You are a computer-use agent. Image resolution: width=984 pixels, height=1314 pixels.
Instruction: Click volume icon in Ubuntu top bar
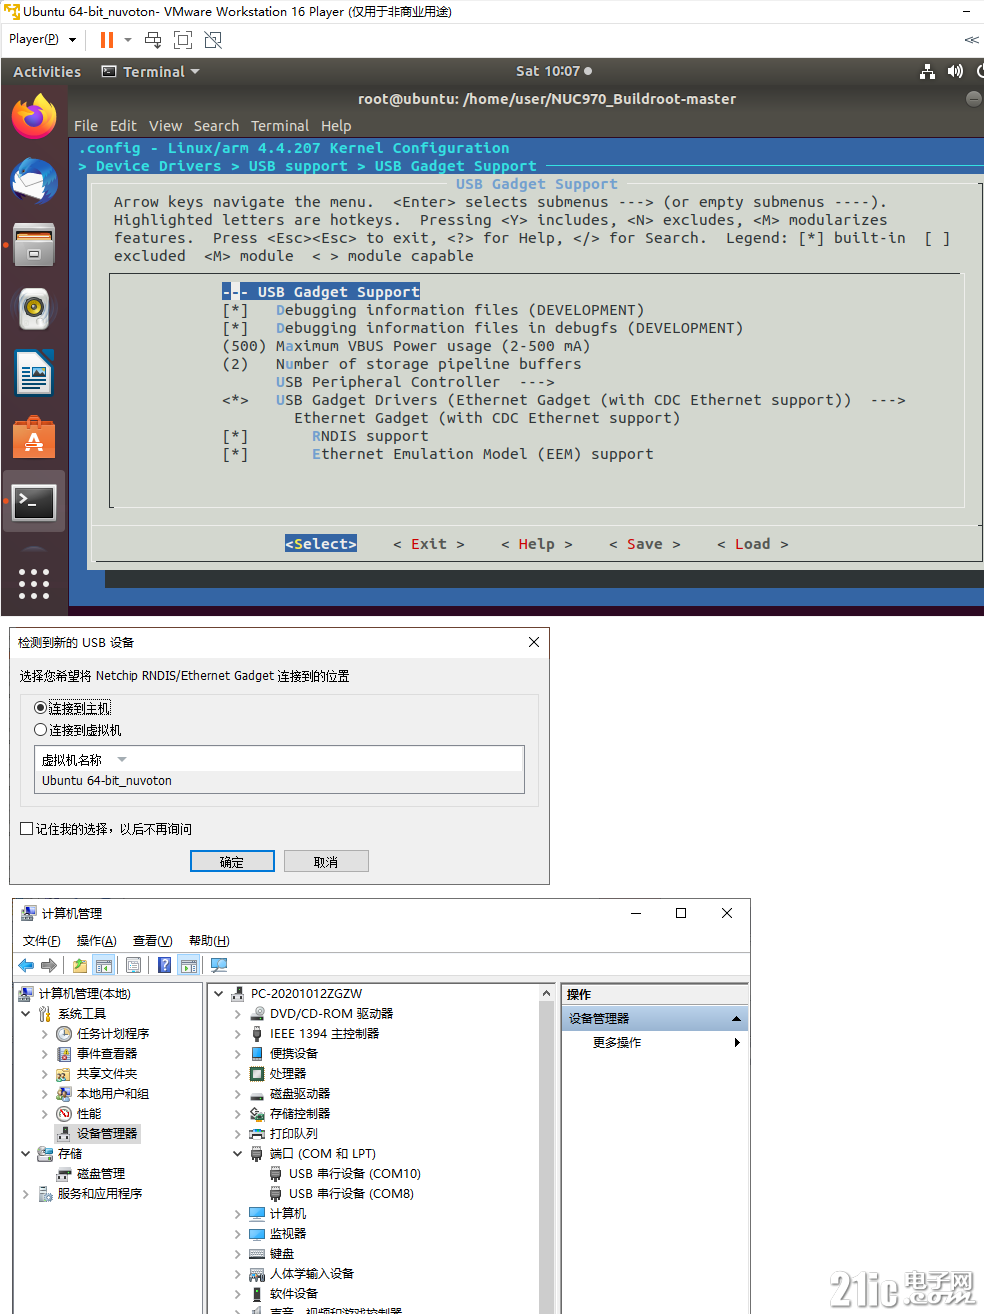(x=955, y=72)
